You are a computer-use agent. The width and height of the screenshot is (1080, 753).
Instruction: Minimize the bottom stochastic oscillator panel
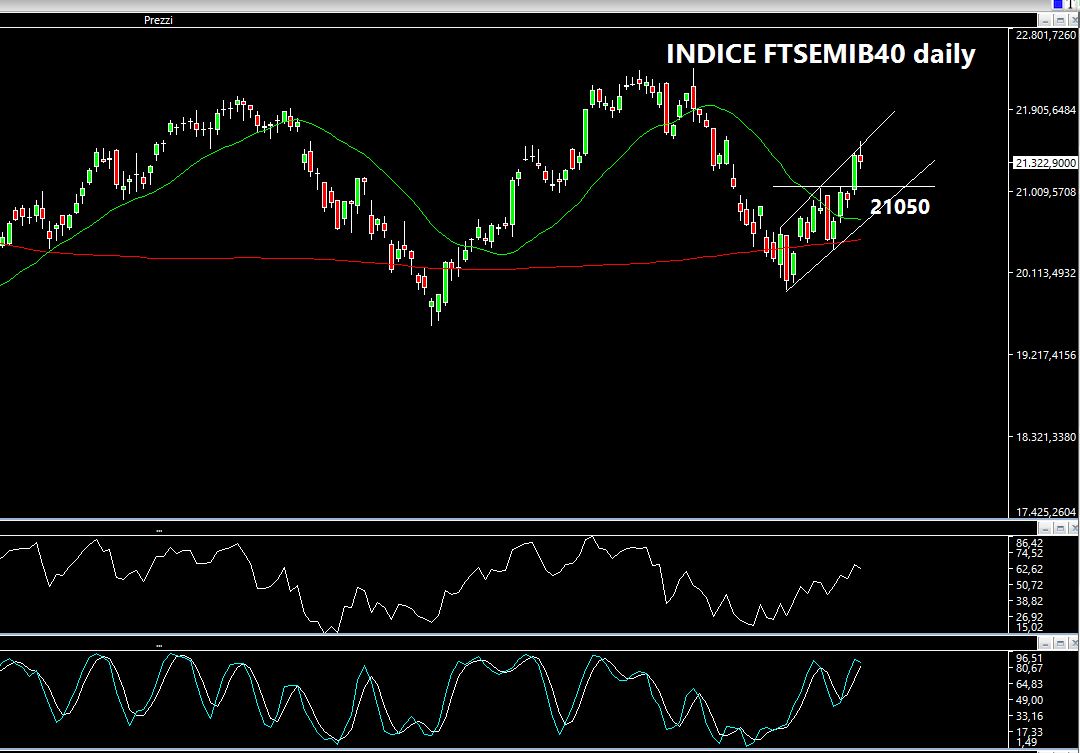(x=1046, y=643)
